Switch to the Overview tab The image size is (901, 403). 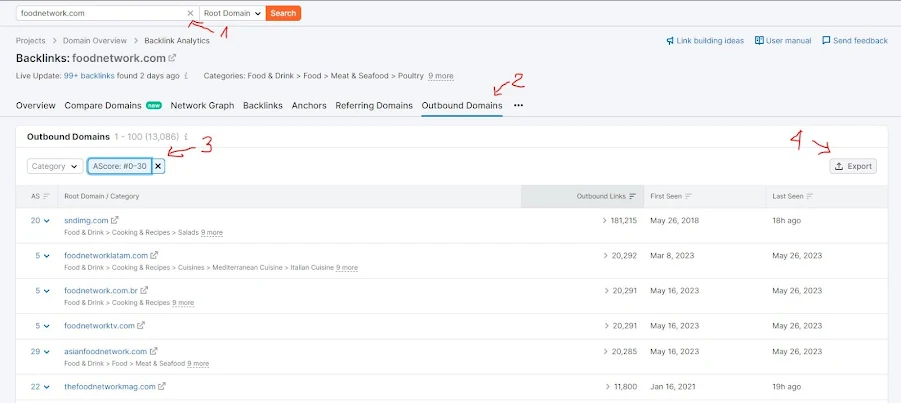(36, 106)
